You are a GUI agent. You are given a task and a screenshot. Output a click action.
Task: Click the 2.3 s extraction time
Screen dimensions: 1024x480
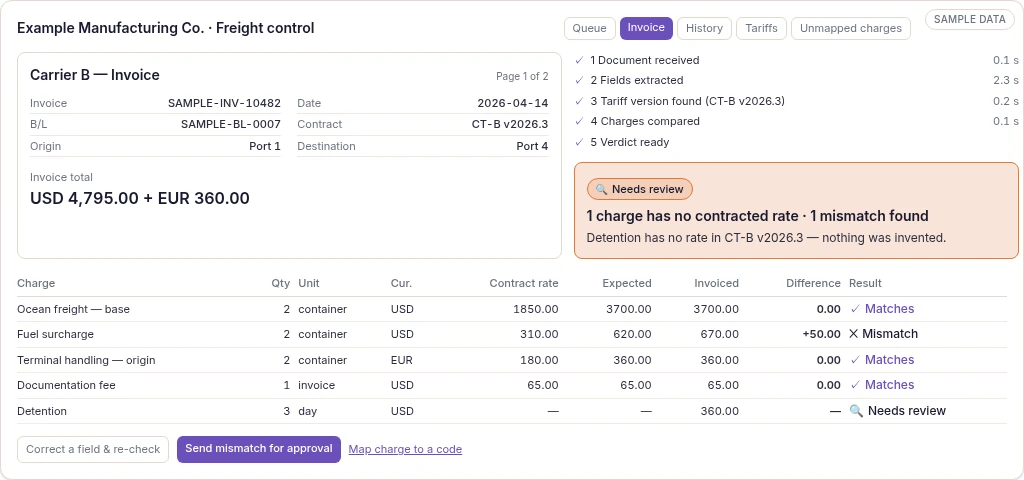[x=1006, y=80]
